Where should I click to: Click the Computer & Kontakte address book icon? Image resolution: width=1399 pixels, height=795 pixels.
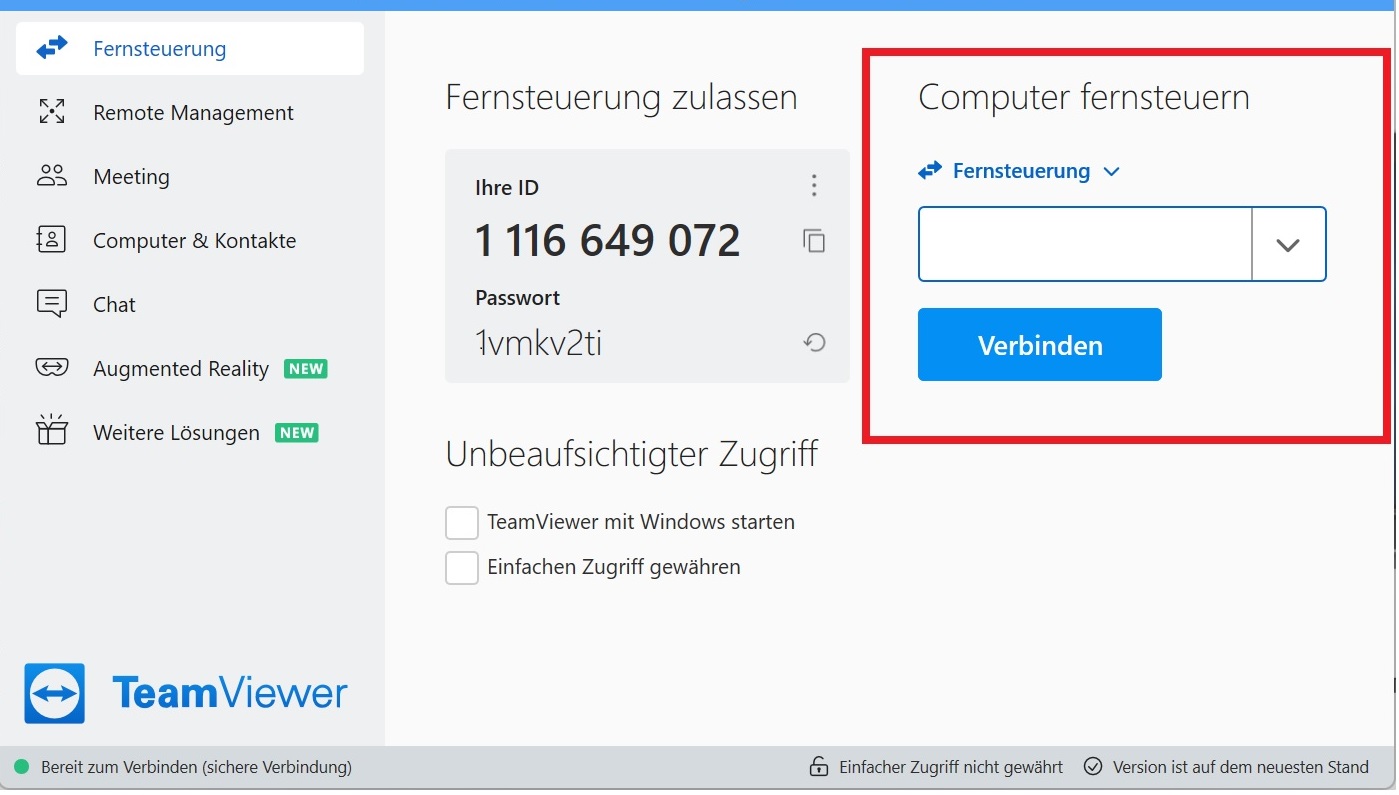[51, 240]
